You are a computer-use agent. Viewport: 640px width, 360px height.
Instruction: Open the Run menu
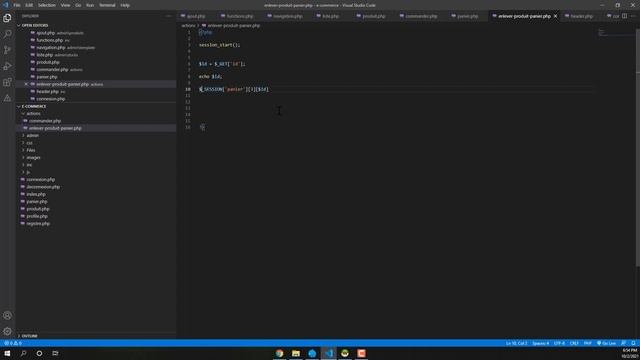coord(90,5)
